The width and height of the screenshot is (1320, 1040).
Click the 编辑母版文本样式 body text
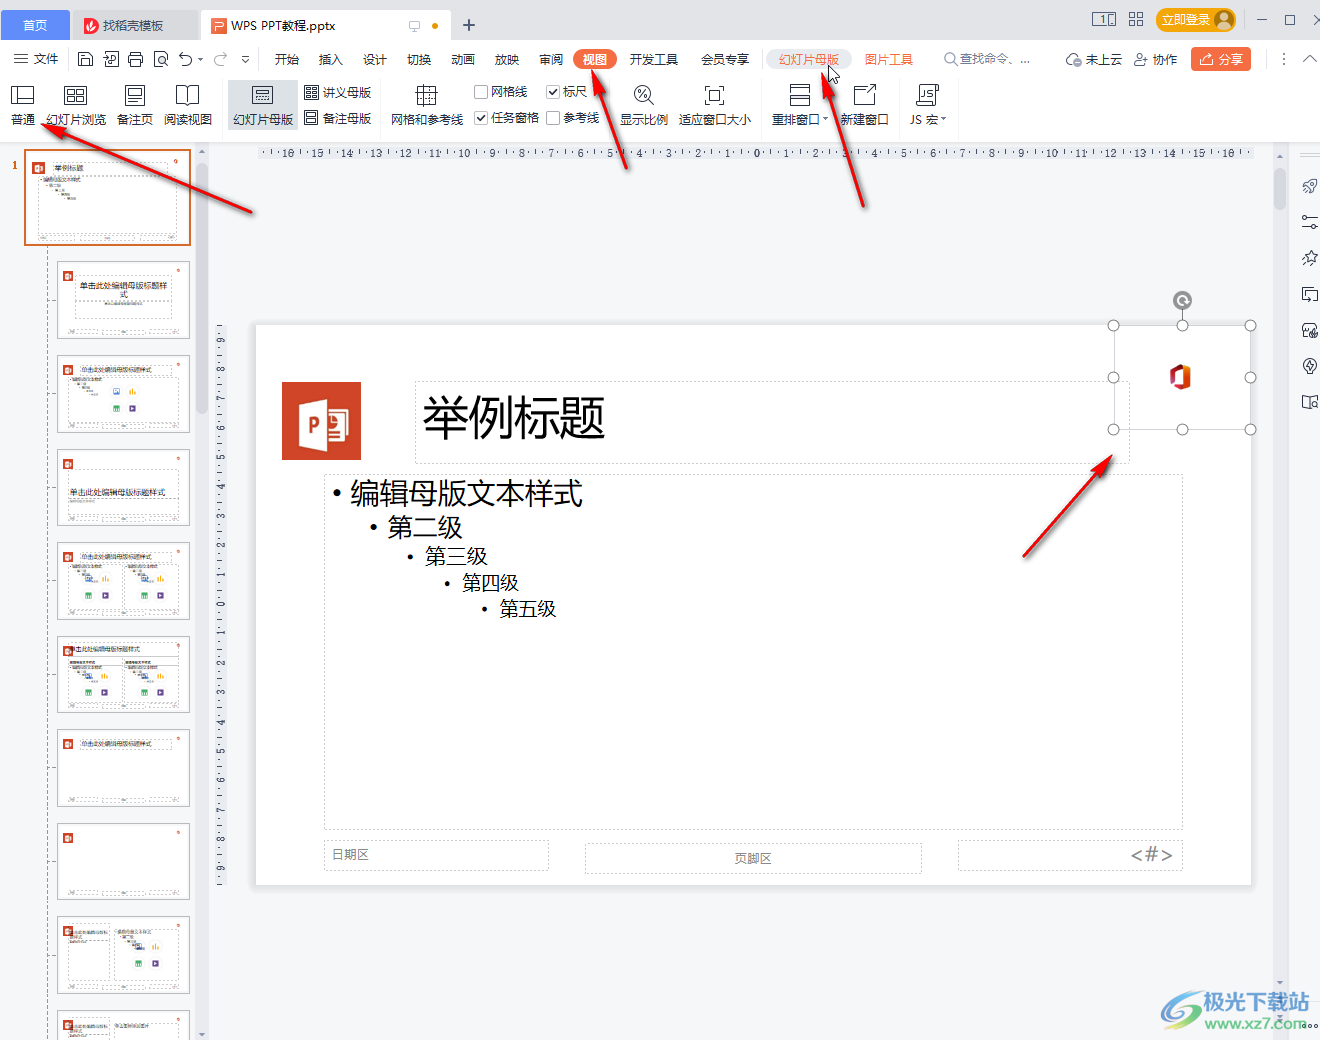tap(466, 493)
